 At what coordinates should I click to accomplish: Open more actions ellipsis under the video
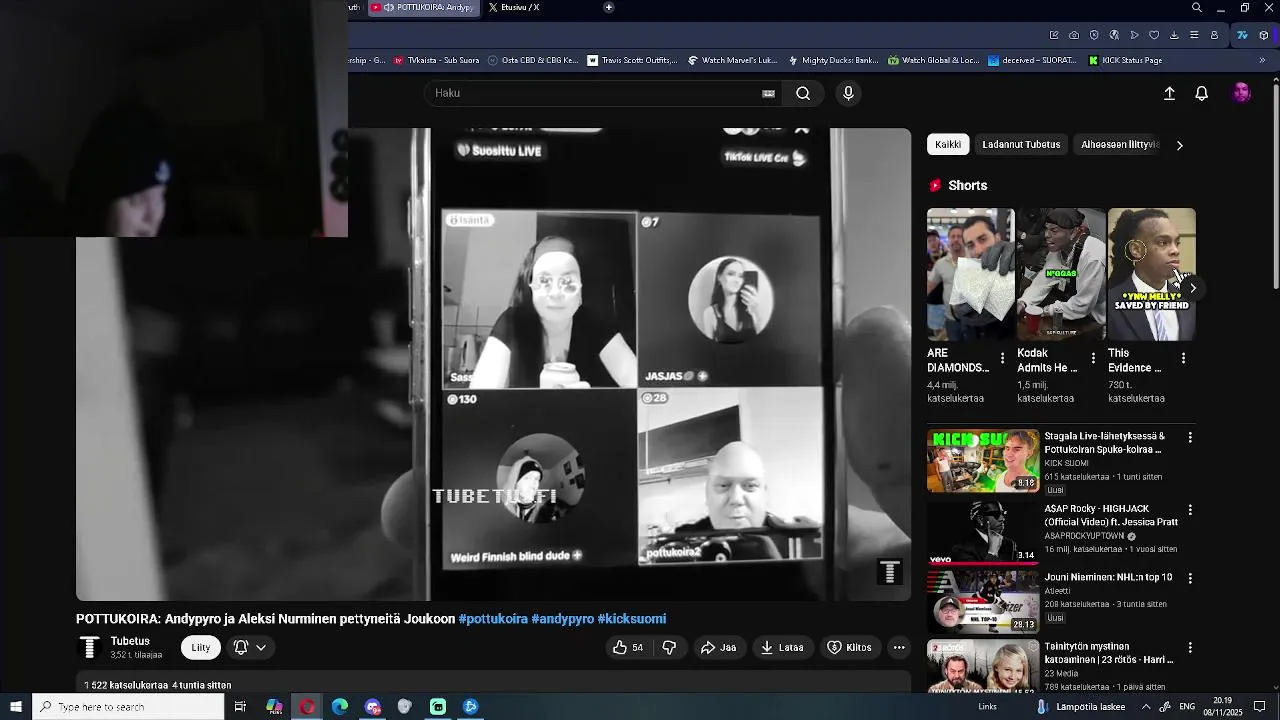pos(899,647)
